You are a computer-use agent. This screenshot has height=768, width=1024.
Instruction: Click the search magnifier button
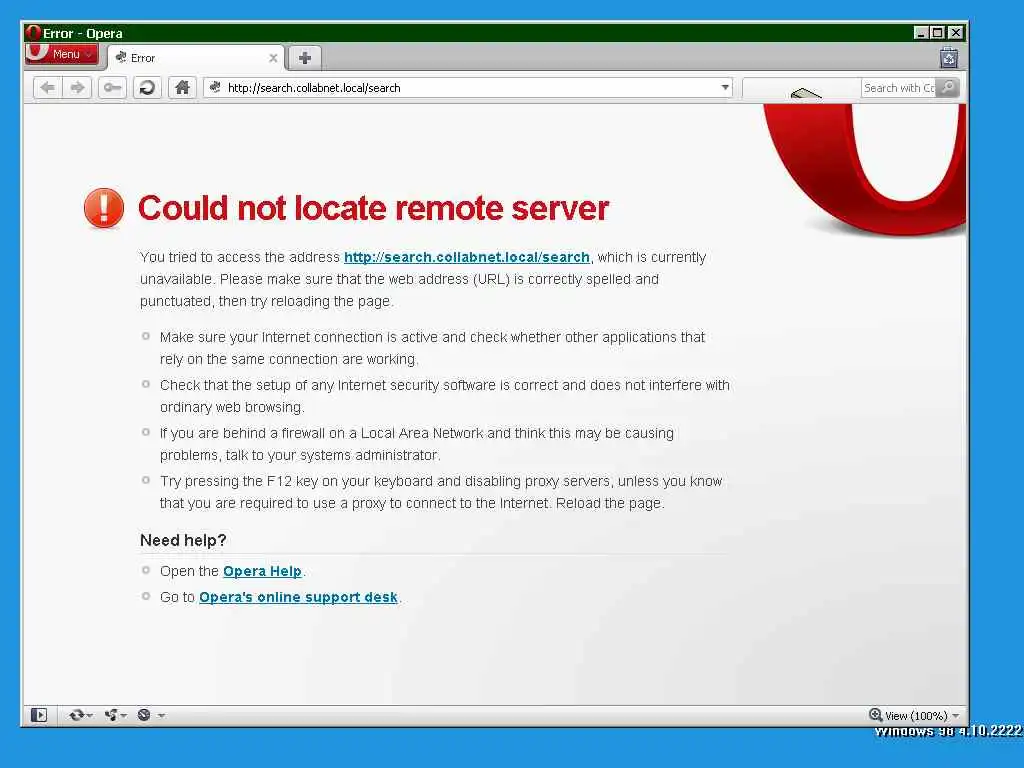(x=948, y=88)
